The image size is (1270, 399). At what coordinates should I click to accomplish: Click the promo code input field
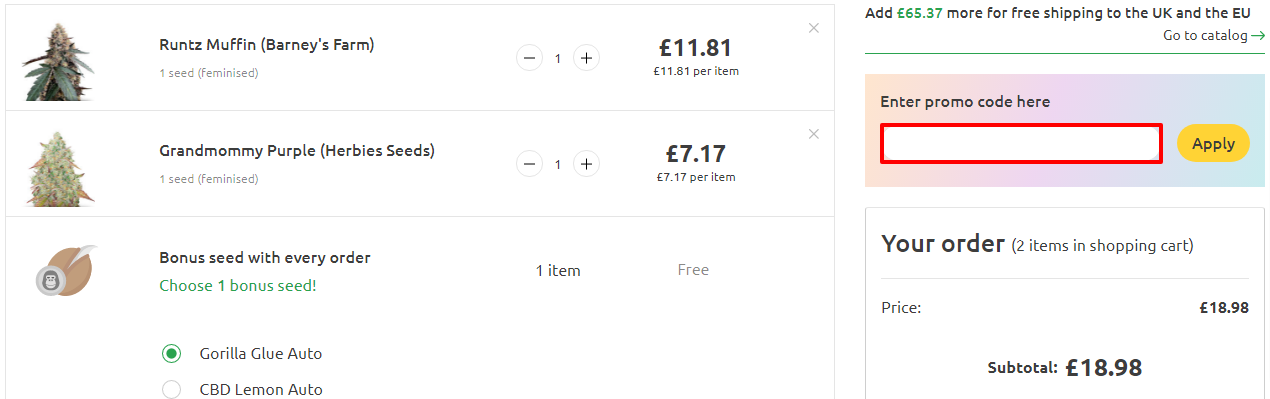click(x=1021, y=144)
